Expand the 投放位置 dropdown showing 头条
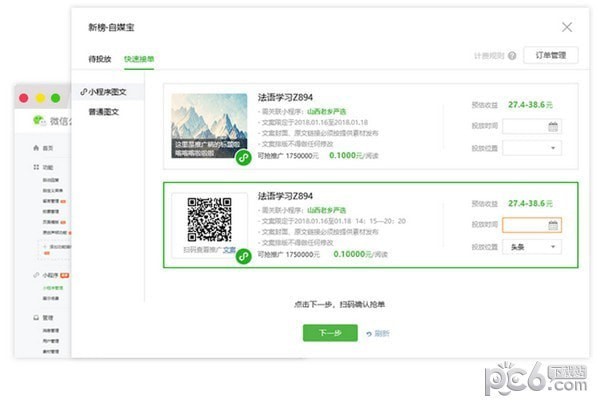 pyautogui.click(x=532, y=247)
